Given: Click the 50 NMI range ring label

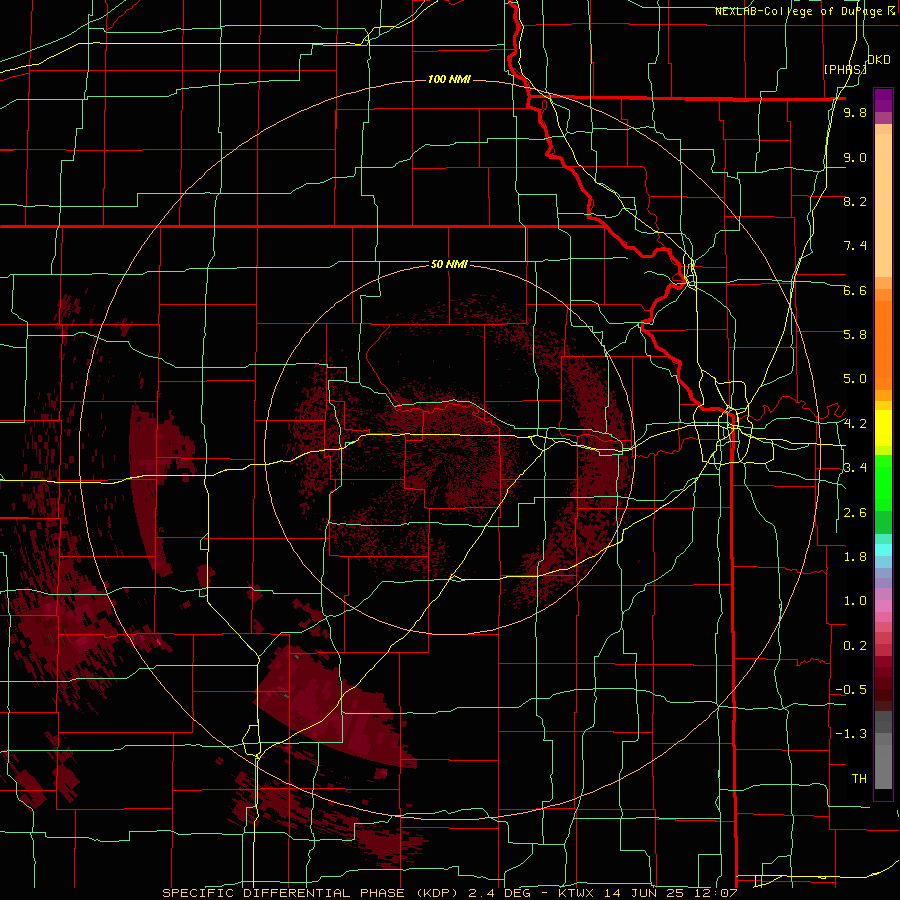Looking at the screenshot, I should click(449, 264).
